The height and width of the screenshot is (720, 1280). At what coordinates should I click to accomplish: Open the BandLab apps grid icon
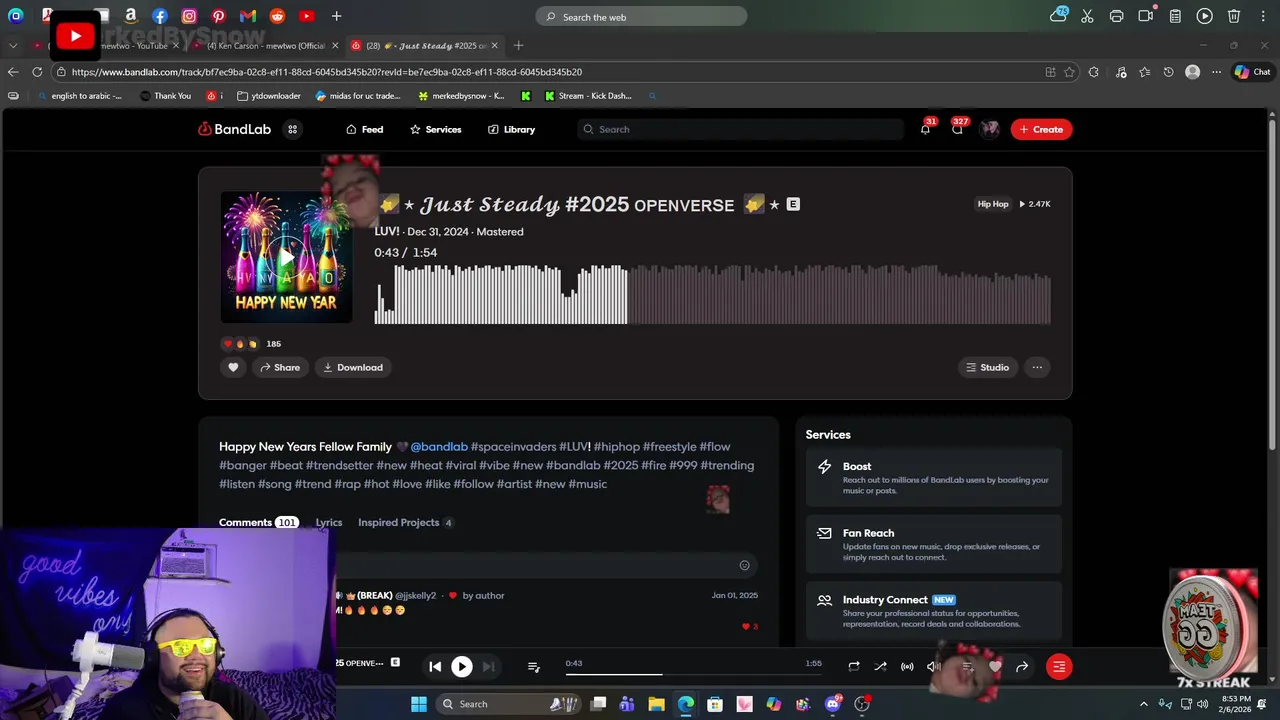point(292,129)
